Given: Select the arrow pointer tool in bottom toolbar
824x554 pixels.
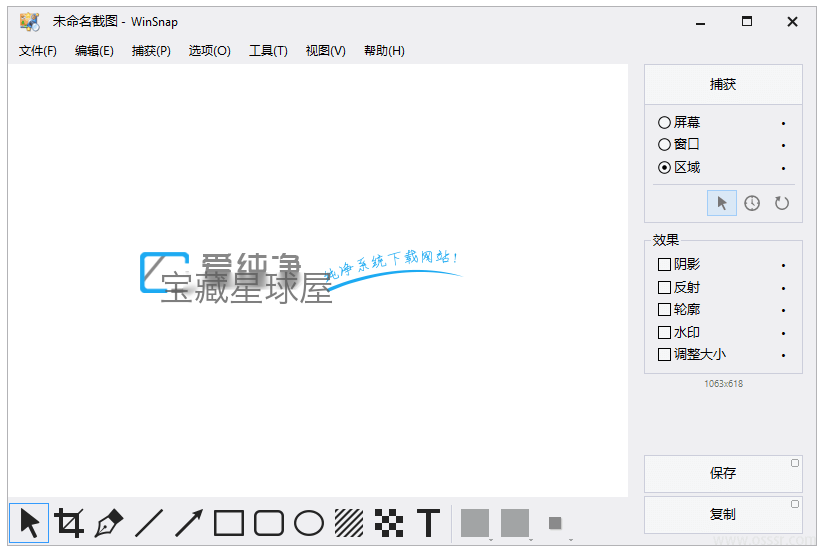Looking at the screenshot, I should click(x=29, y=523).
